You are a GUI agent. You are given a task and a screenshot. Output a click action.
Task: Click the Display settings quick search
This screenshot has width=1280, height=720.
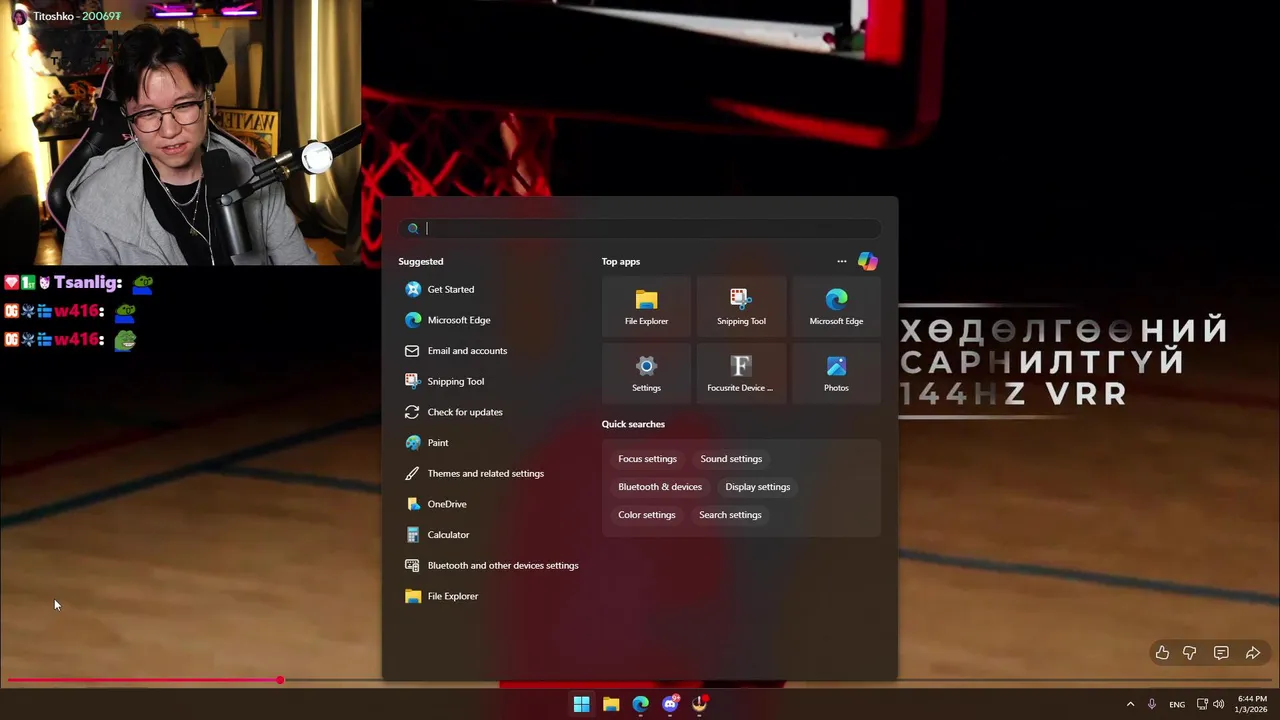click(x=758, y=487)
